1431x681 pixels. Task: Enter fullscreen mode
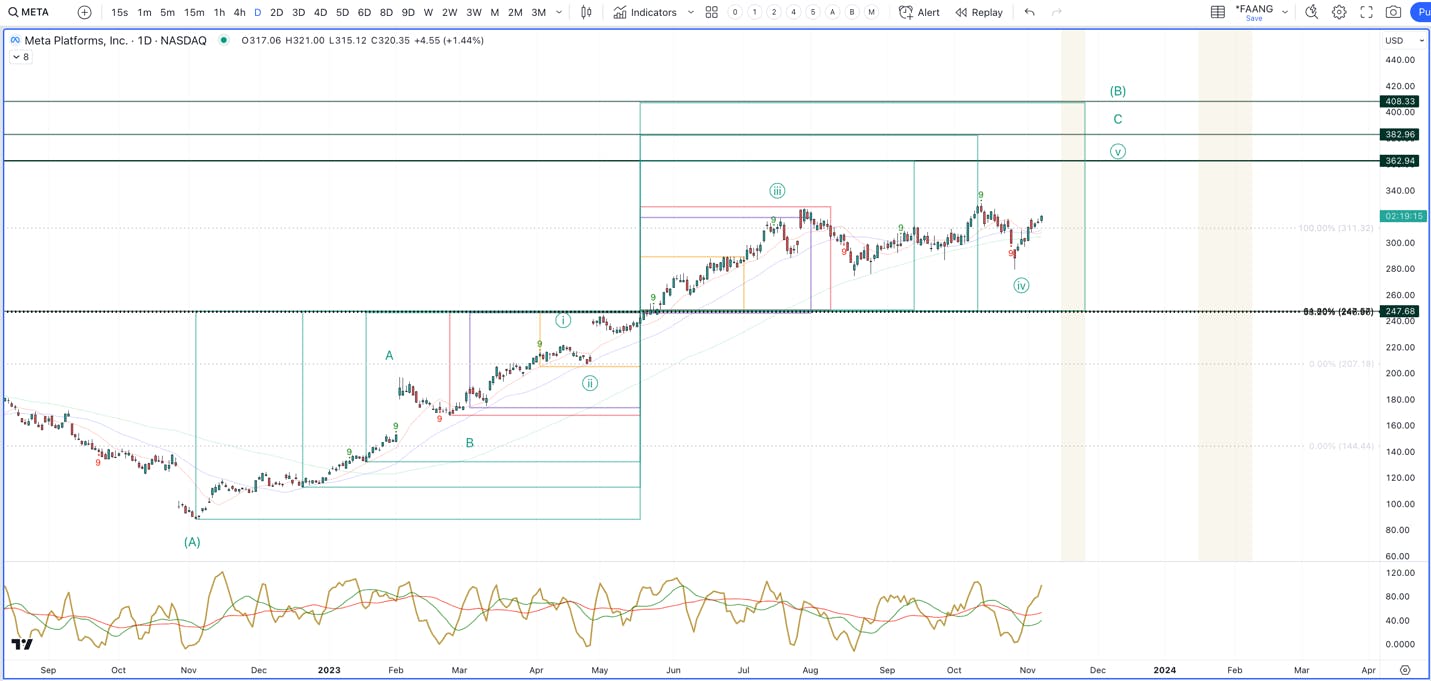click(x=1366, y=12)
